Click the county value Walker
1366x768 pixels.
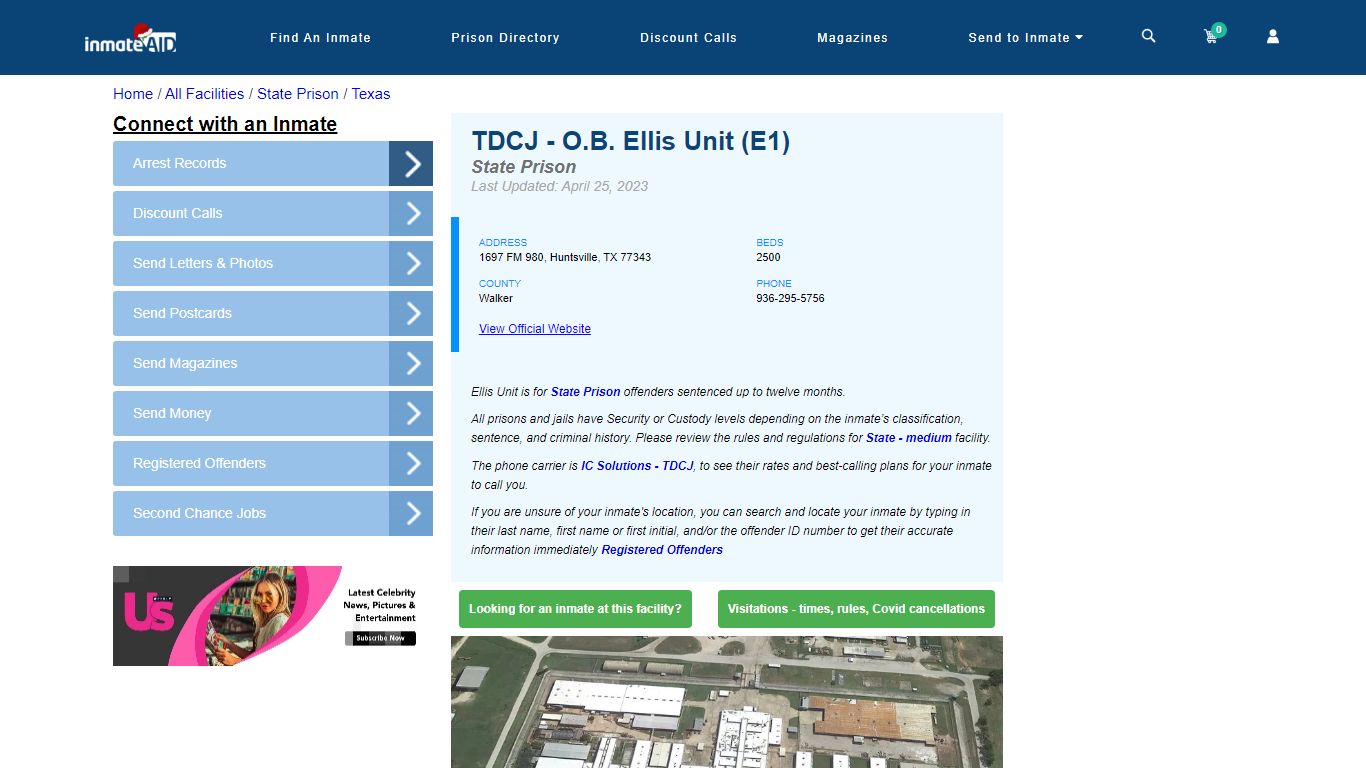pyautogui.click(x=496, y=298)
